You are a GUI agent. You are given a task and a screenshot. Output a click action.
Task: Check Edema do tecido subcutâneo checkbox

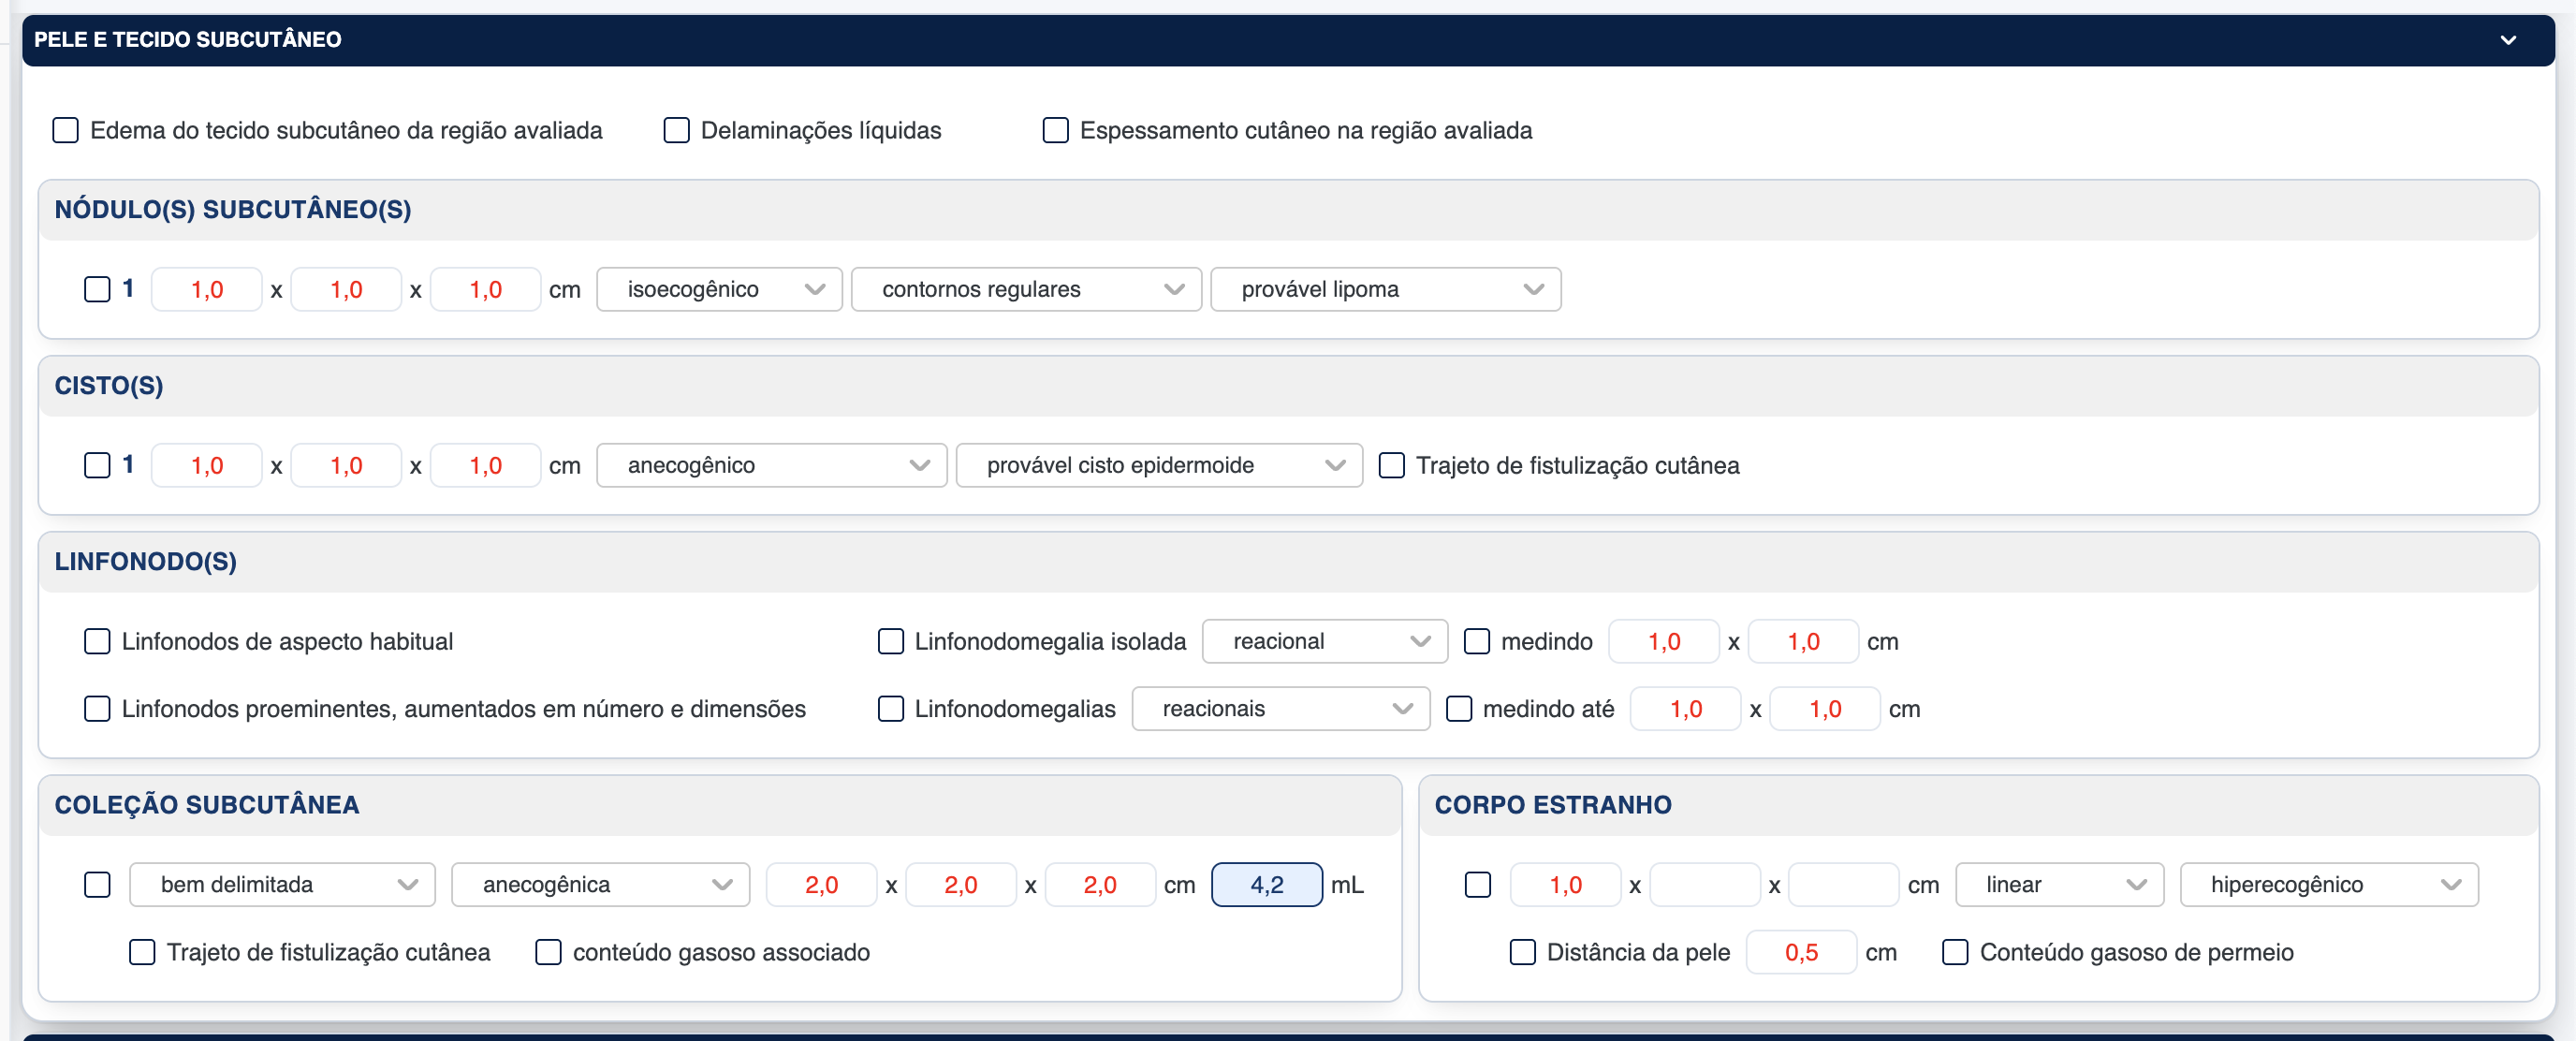coord(66,131)
